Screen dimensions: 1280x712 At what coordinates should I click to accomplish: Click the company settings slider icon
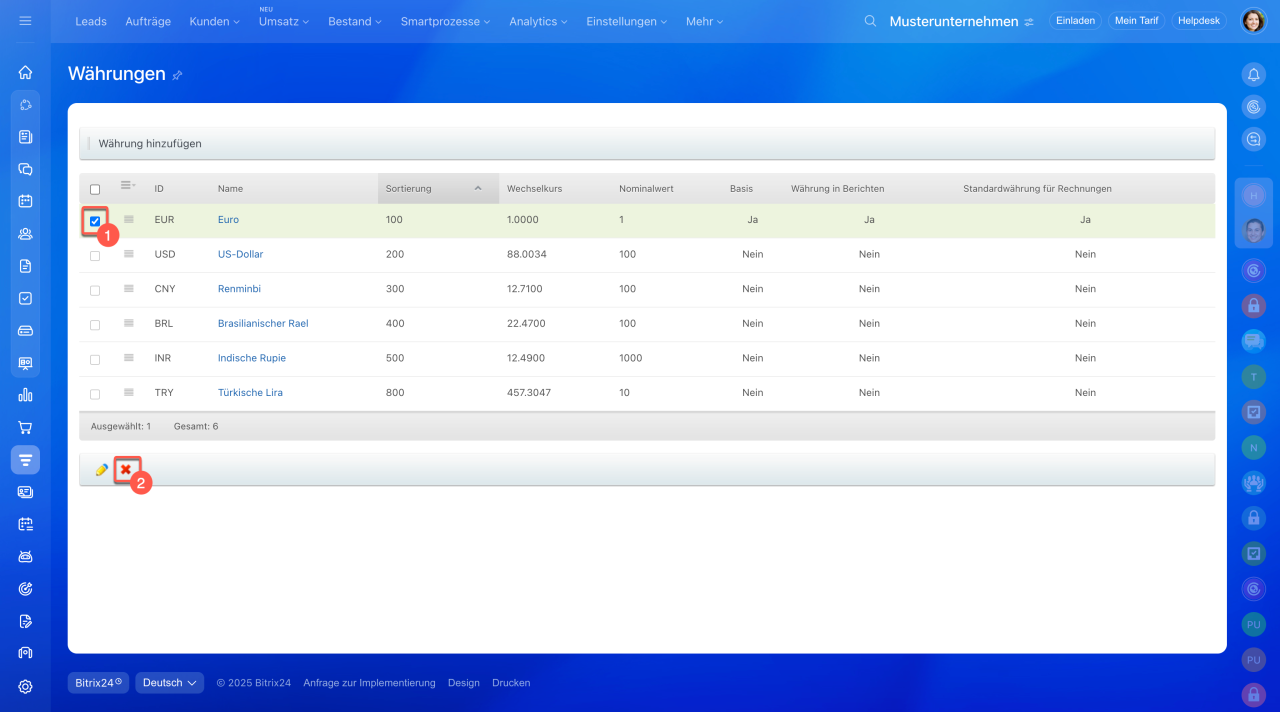[x=1029, y=22]
